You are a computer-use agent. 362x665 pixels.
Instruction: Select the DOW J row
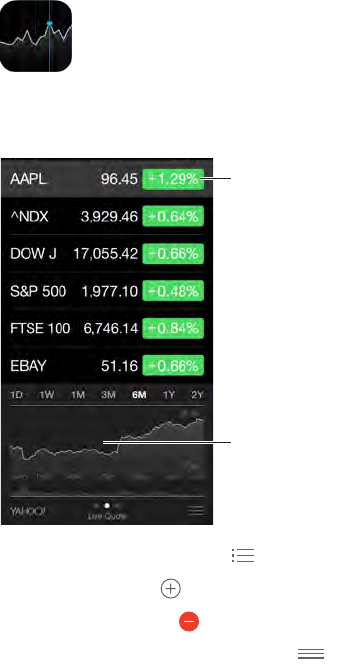click(107, 254)
